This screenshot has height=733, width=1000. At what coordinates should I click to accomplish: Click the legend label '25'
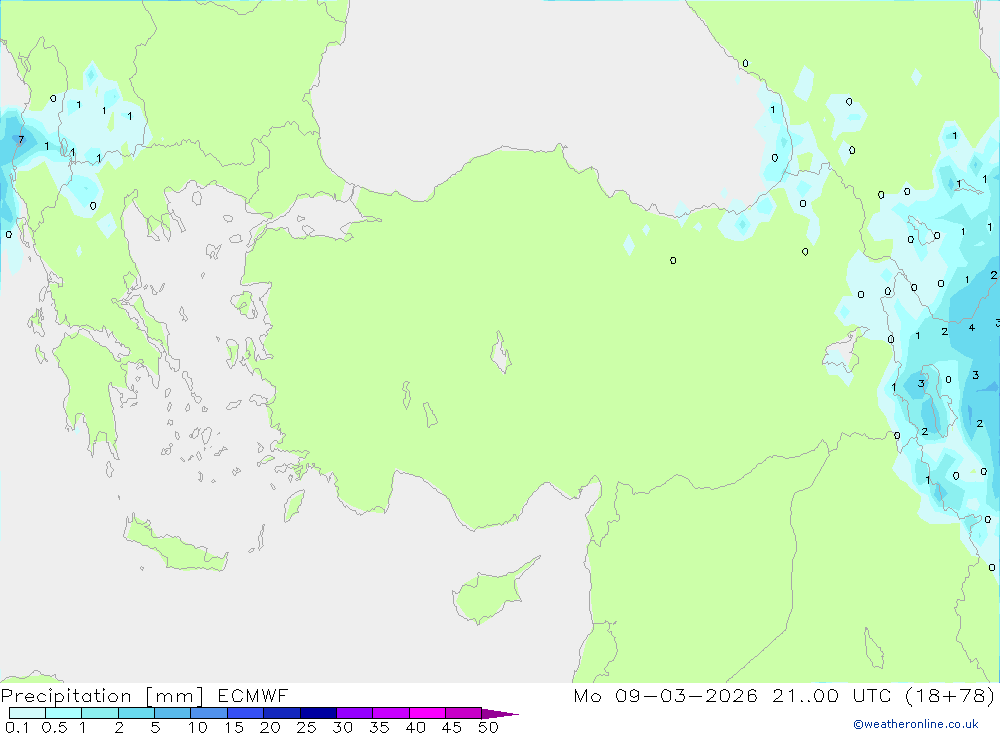click(x=307, y=727)
